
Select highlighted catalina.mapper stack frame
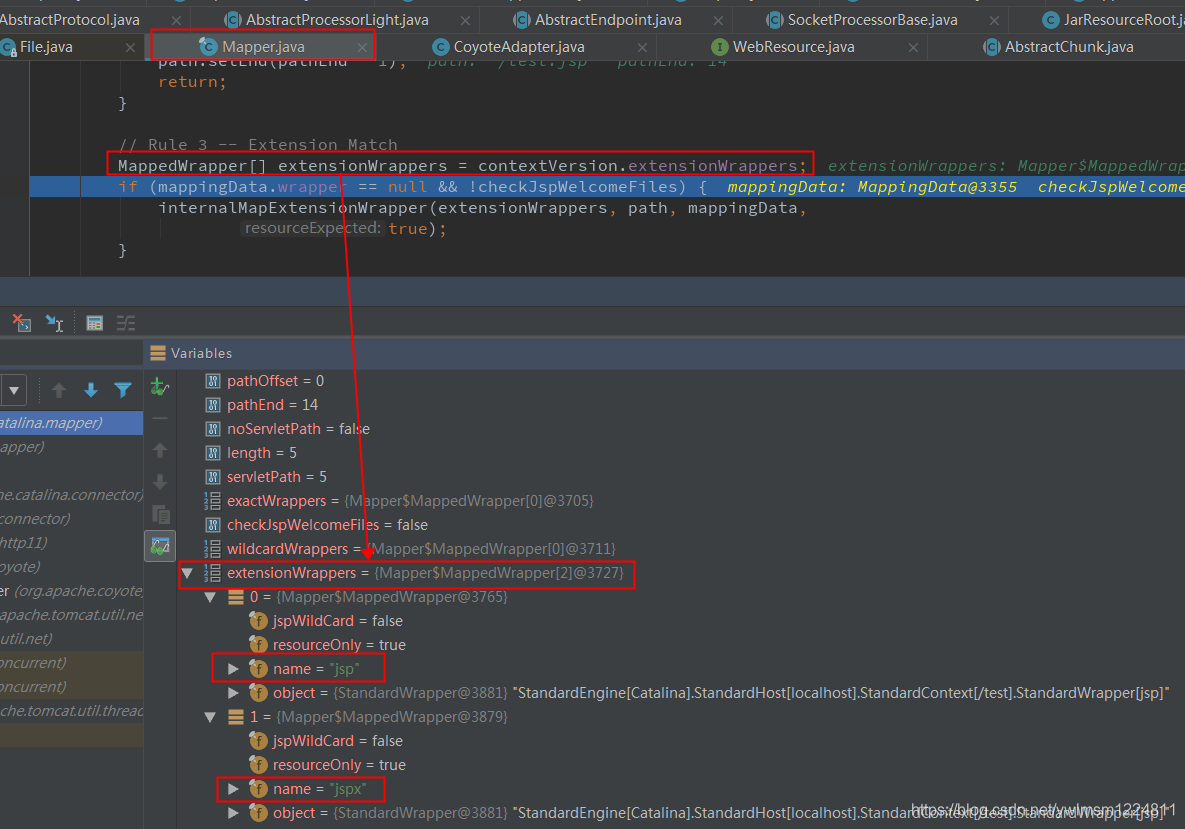[x=71, y=423]
